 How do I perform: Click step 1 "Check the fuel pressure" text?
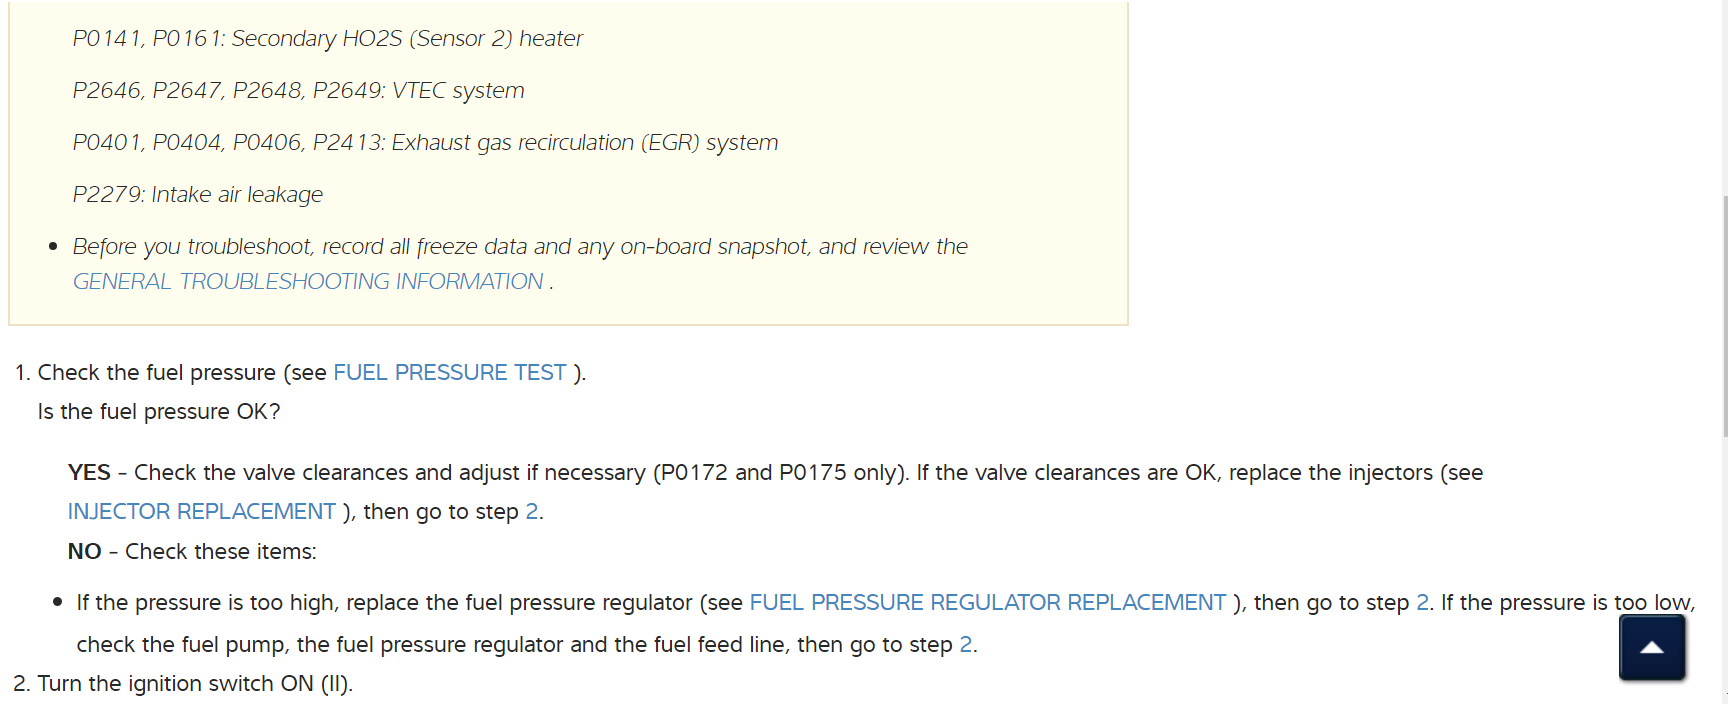click(156, 373)
